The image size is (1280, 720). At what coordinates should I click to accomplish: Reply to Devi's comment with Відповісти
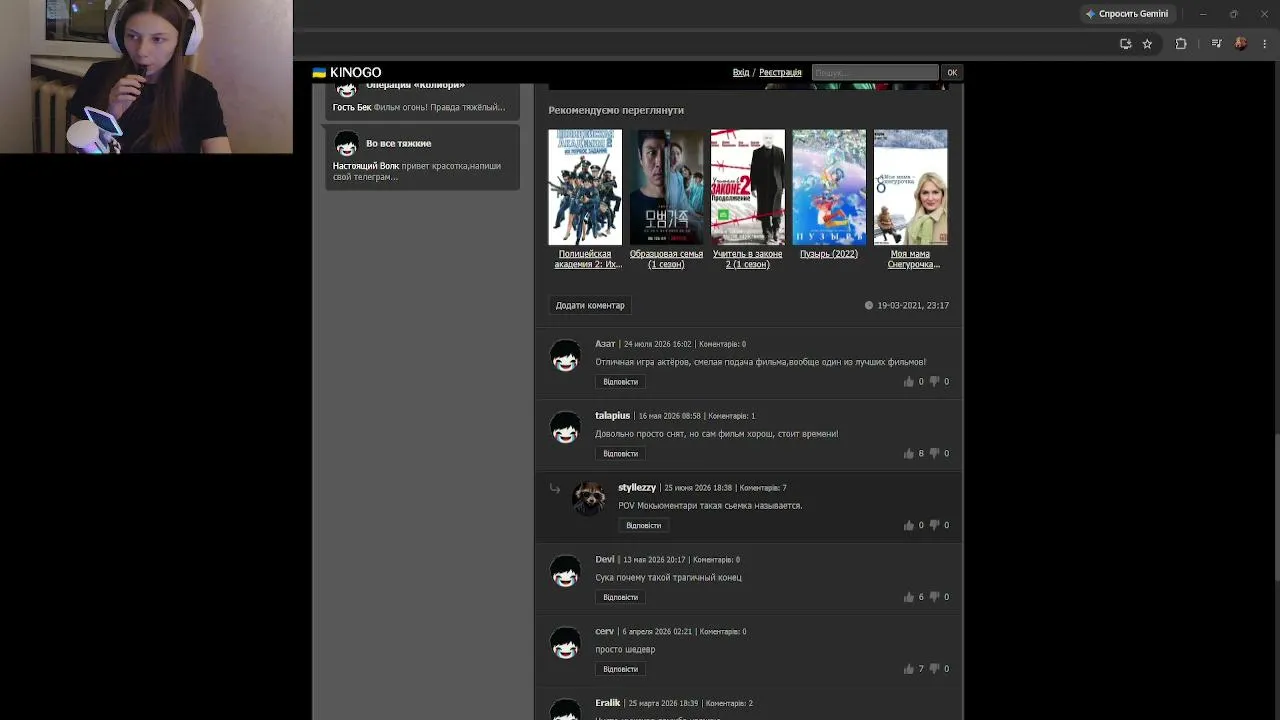620,598
